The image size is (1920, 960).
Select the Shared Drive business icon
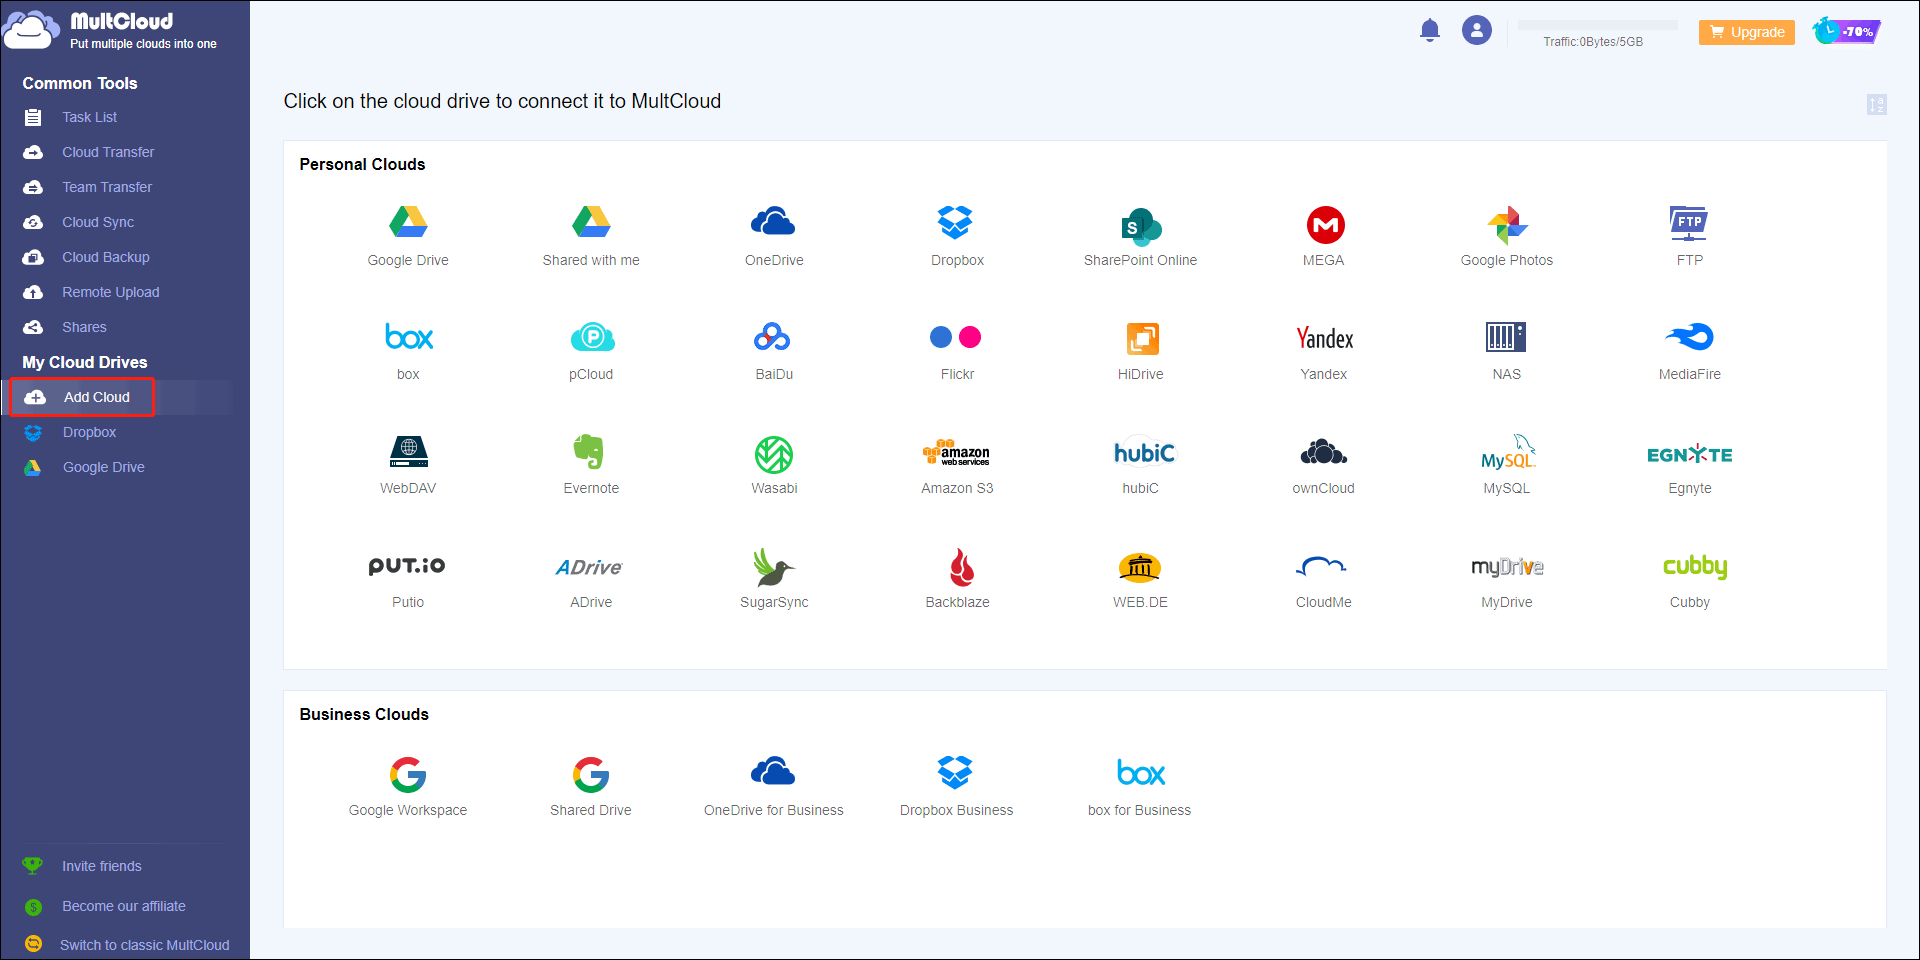[591, 774]
